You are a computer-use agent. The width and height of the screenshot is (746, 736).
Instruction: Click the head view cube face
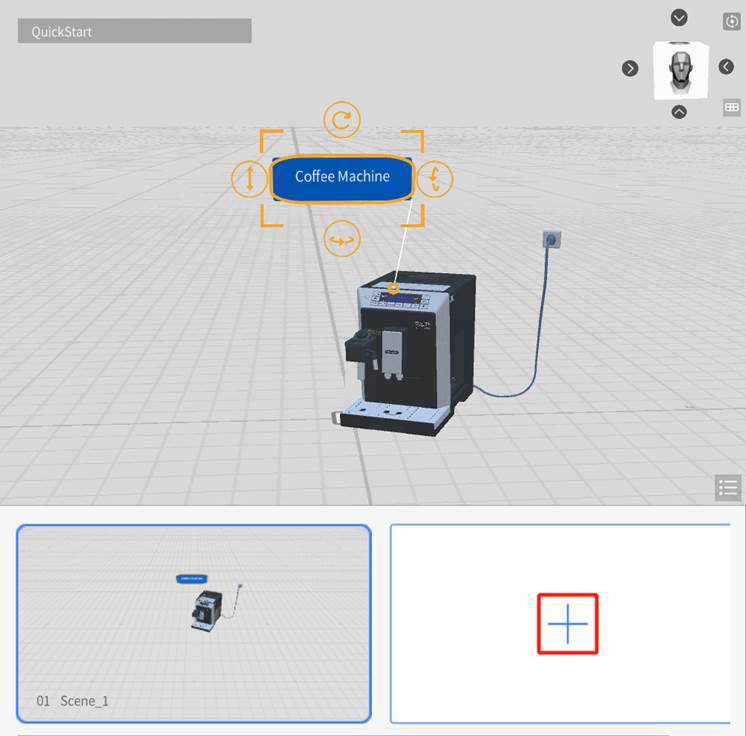click(681, 69)
